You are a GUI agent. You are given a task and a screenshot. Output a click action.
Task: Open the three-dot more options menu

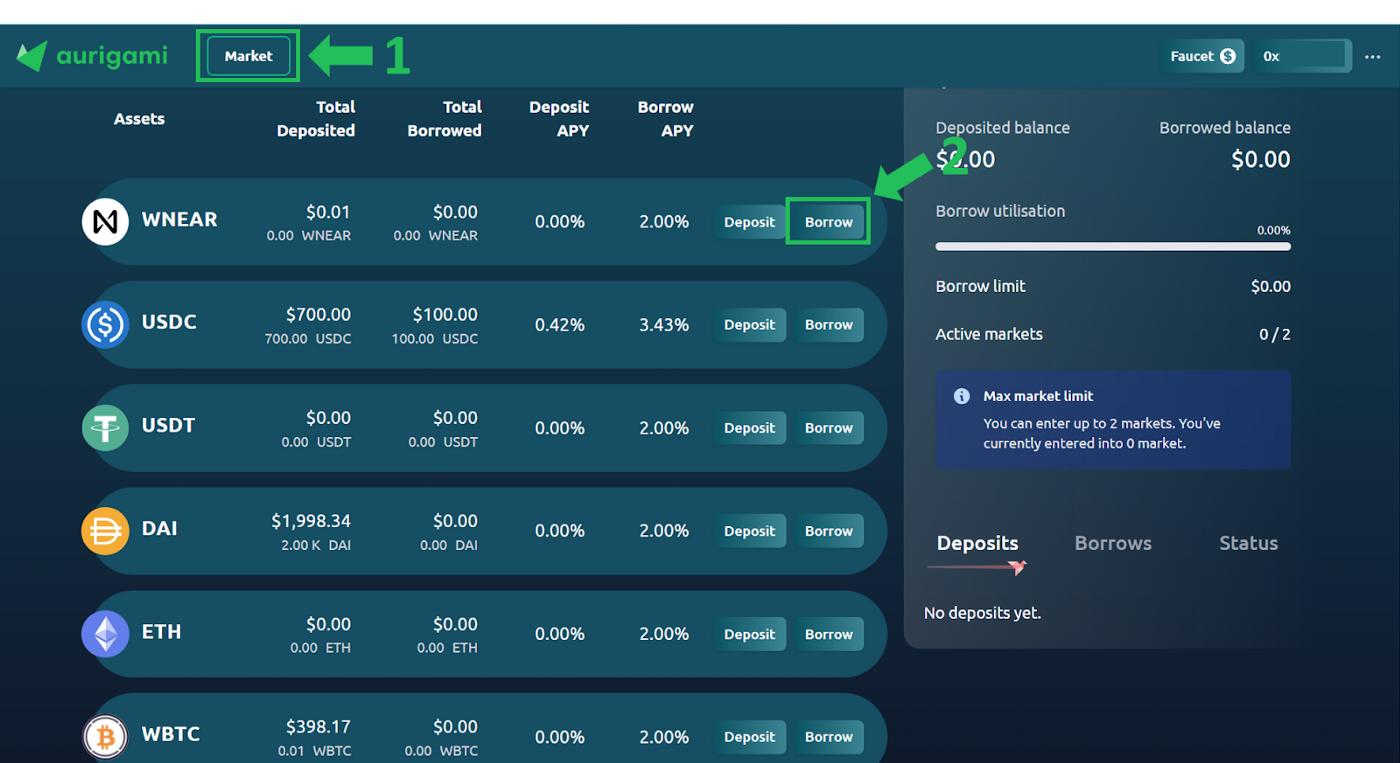[x=1372, y=57]
